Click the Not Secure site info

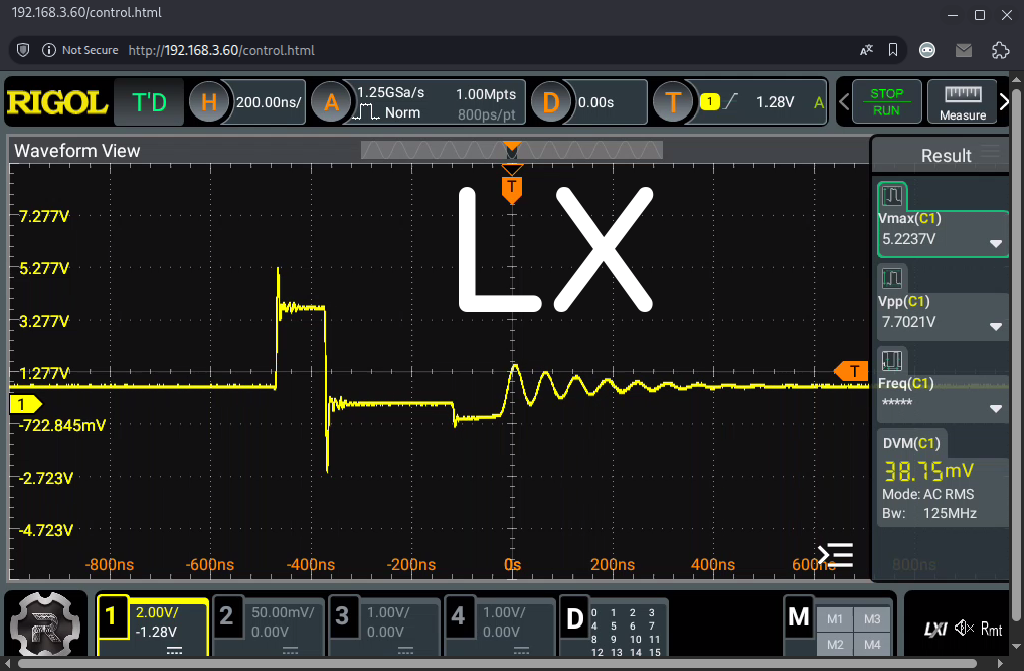pos(80,50)
